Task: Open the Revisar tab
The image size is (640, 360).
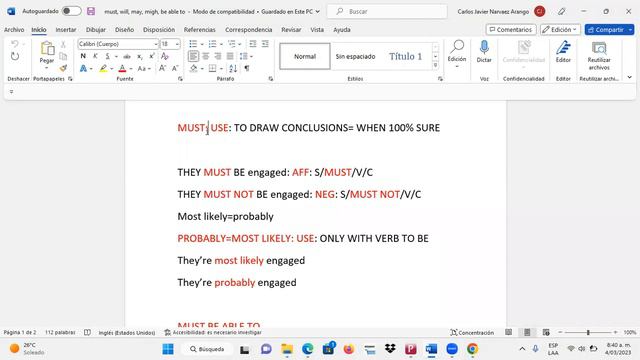Action: click(x=291, y=29)
